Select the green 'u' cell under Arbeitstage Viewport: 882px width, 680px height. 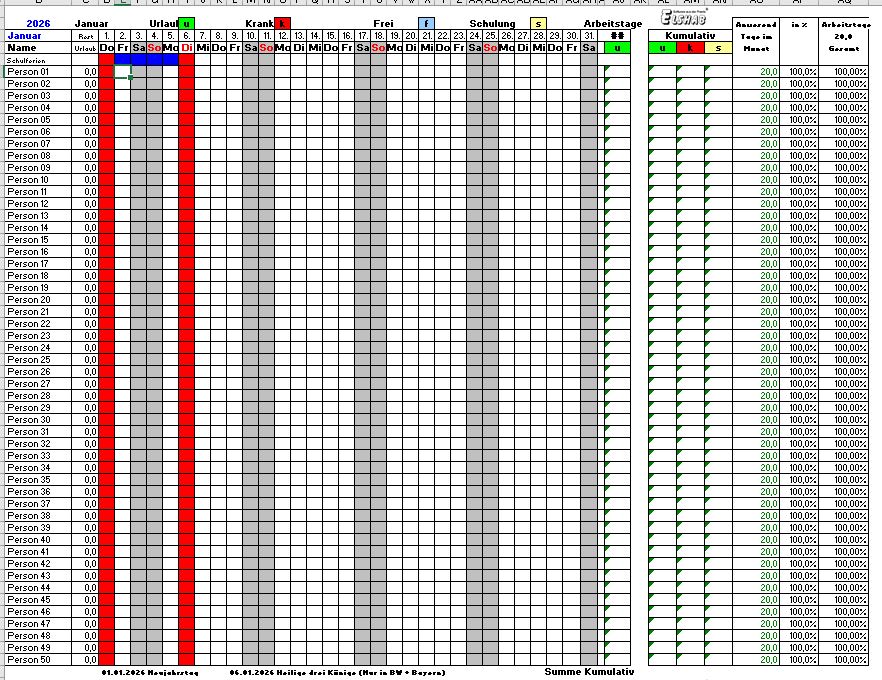pyautogui.click(x=617, y=47)
